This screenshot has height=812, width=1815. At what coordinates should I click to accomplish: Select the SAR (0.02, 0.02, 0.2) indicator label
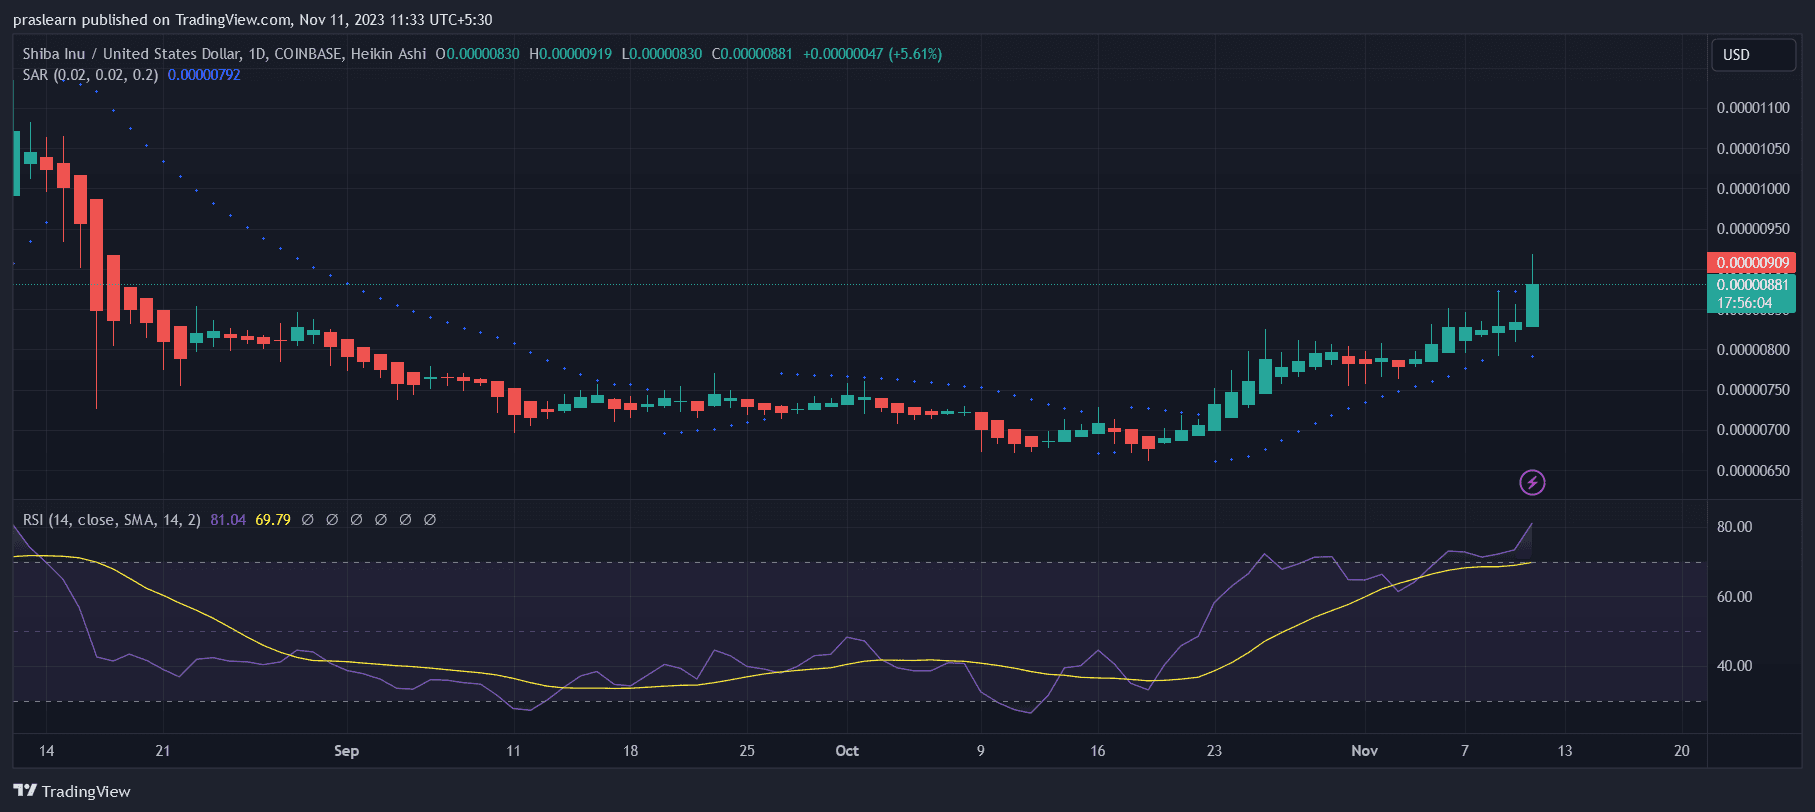coord(90,75)
